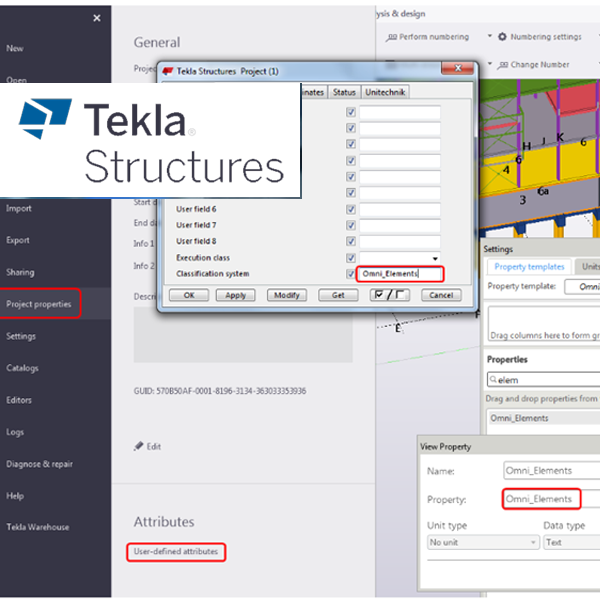Image resolution: width=600 pixels, height=600 pixels.
Task: Click the Property template combo box
Action: [582, 287]
